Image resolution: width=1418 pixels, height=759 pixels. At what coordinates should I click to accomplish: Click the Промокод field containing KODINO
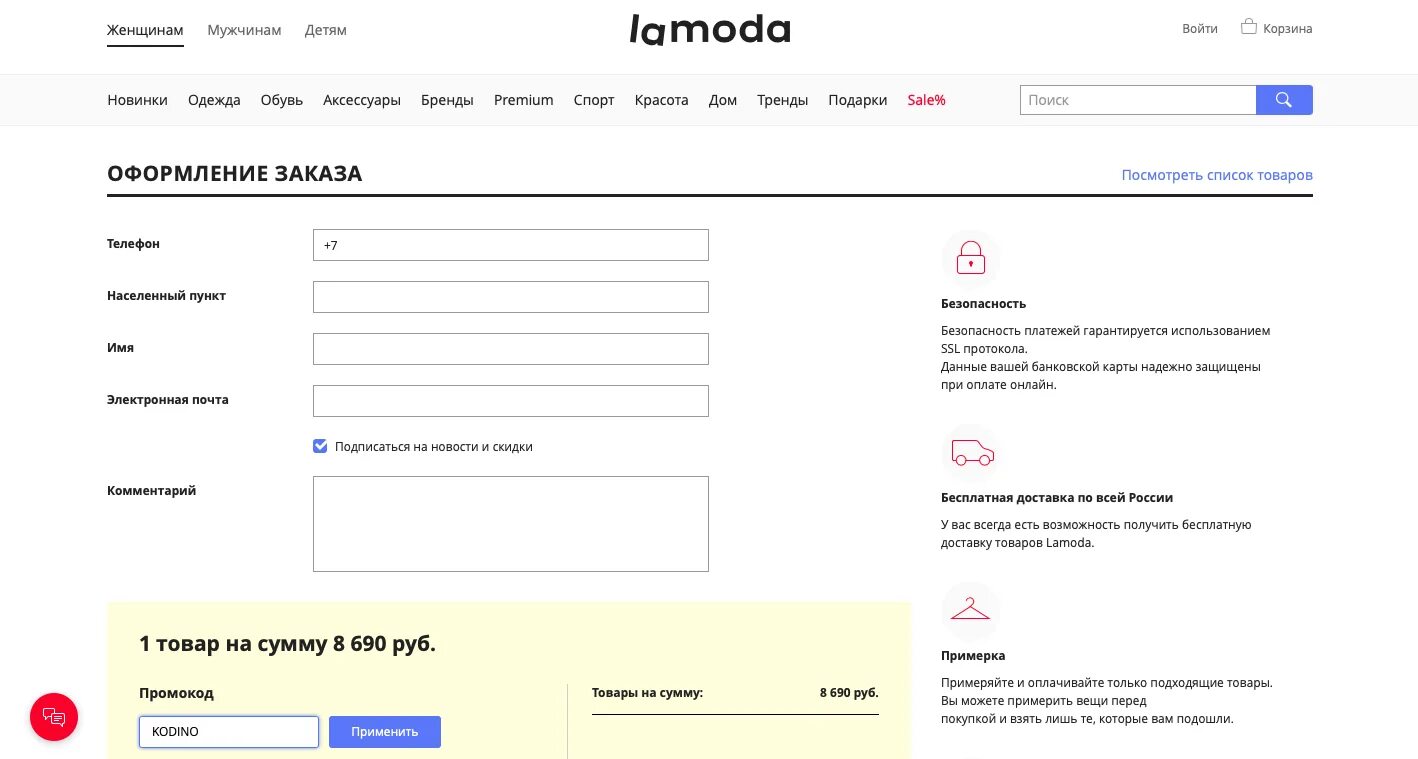click(x=229, y=732)
